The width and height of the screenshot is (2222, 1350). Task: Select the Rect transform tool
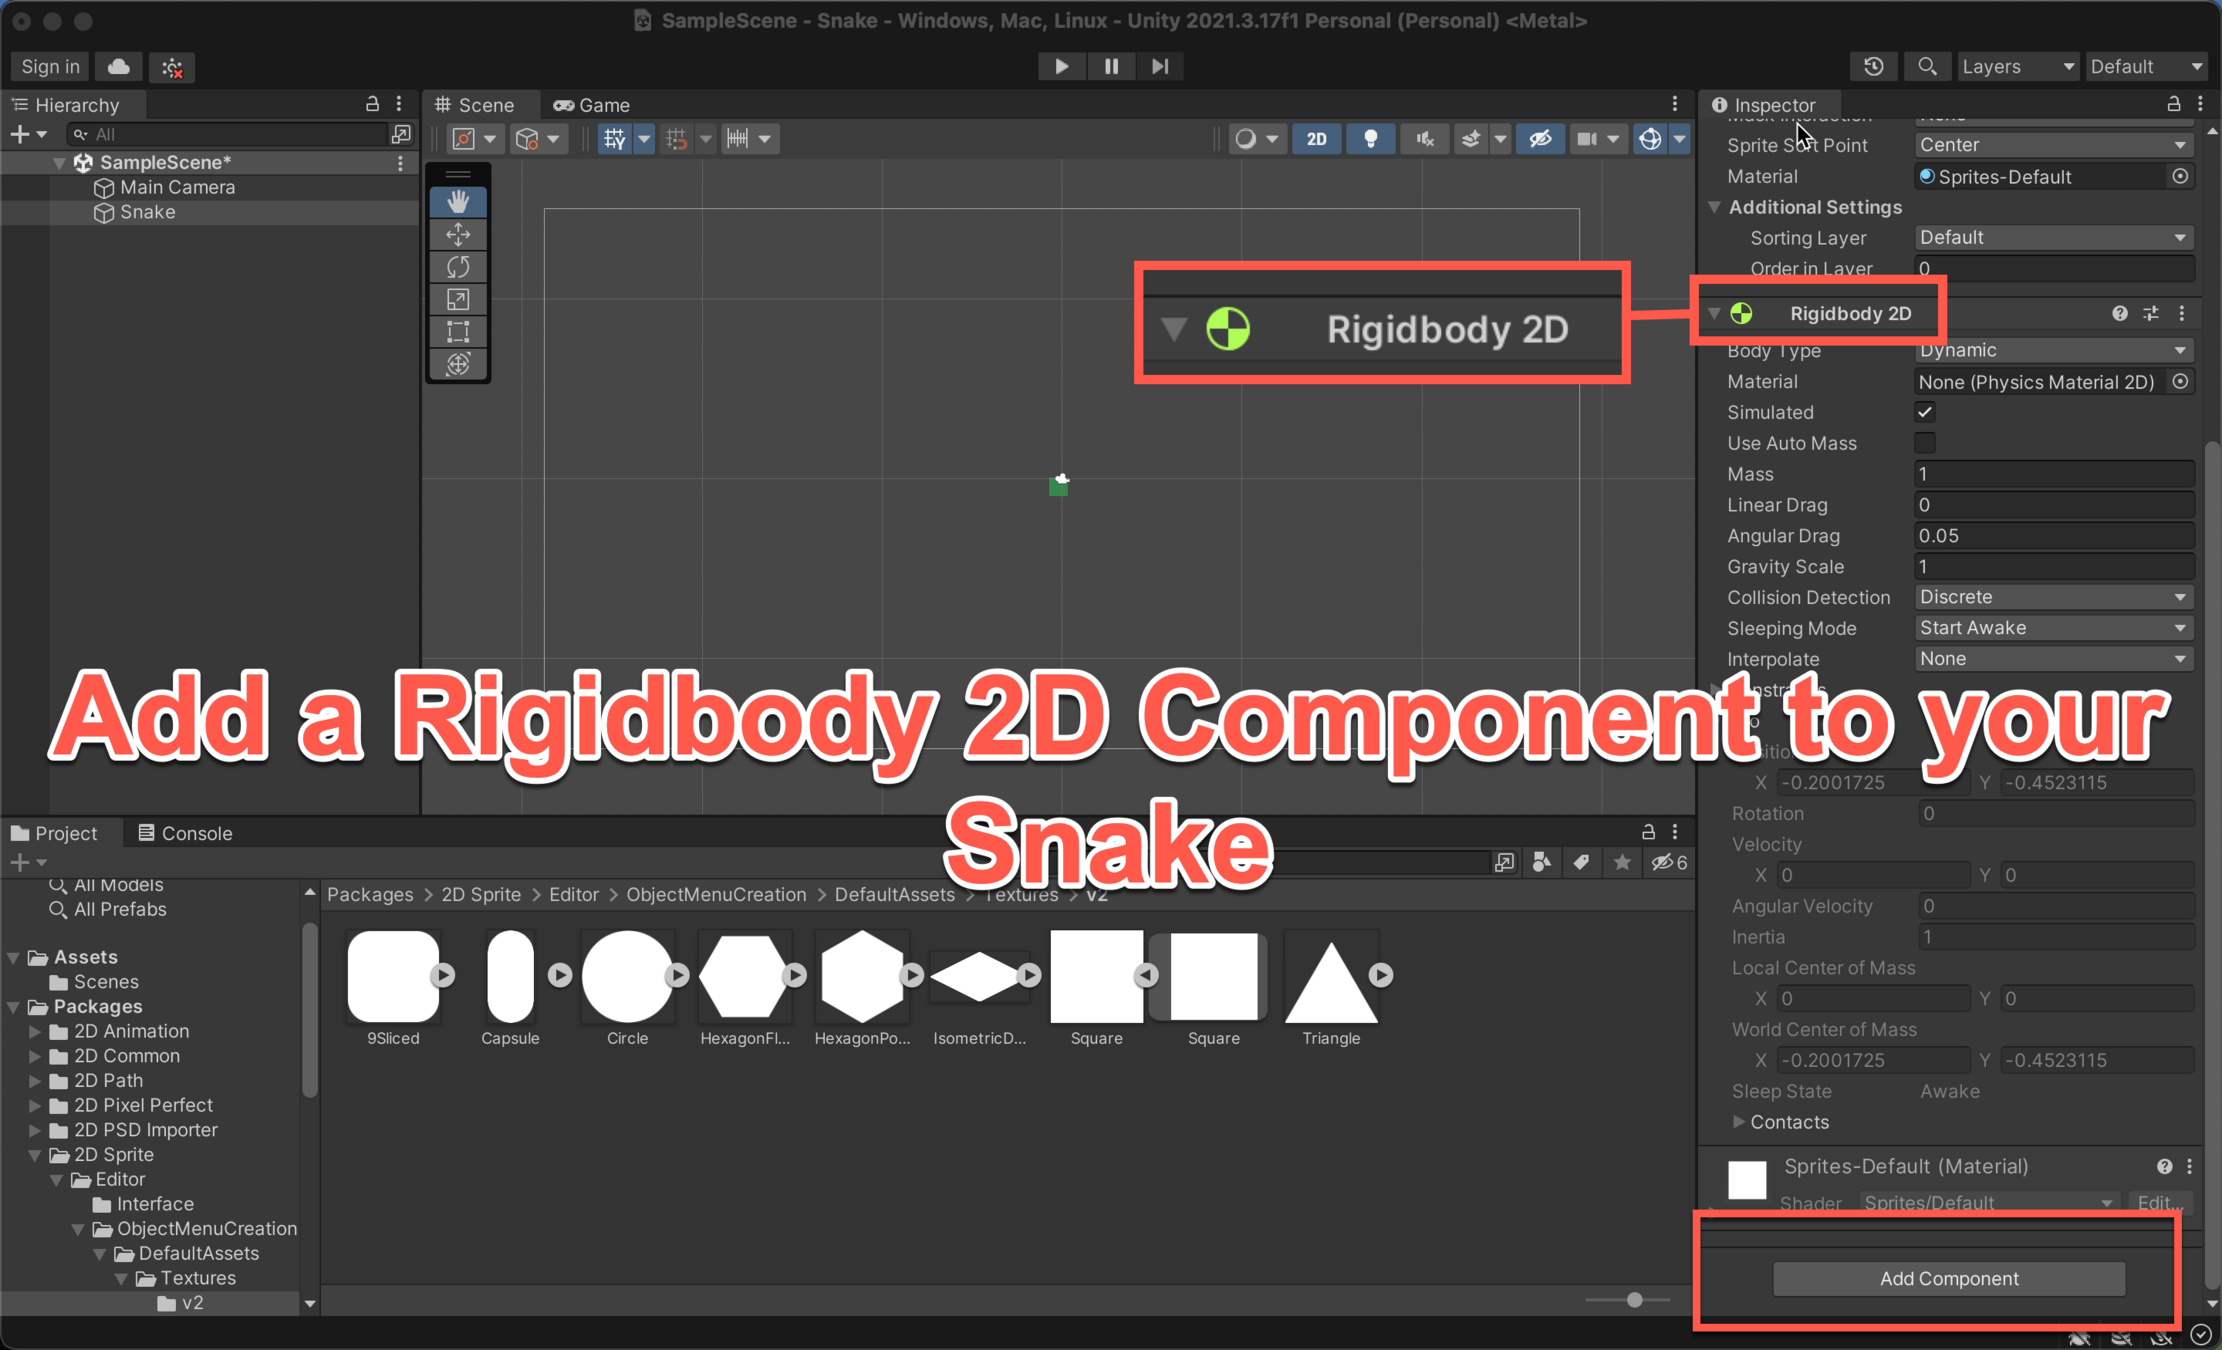tap(458, 332)
